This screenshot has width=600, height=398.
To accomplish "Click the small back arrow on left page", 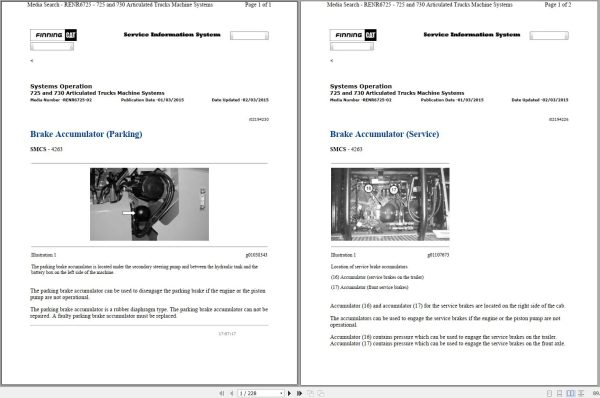I will click(32, 60).
